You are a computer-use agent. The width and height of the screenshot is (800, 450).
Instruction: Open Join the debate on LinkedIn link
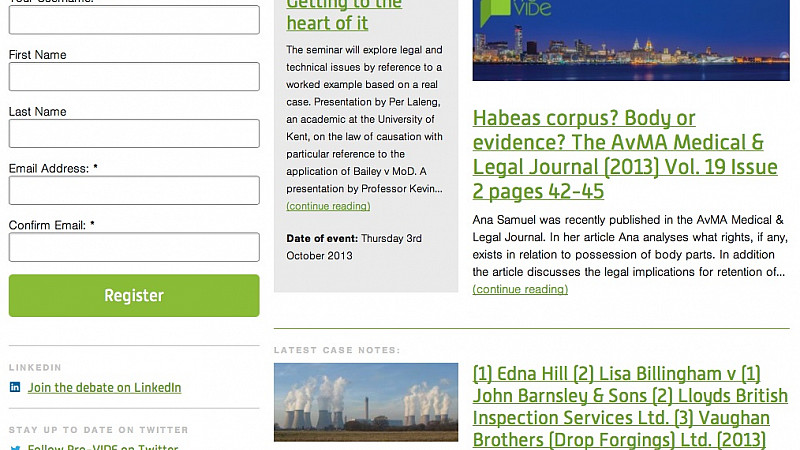[x=105, y=388]
